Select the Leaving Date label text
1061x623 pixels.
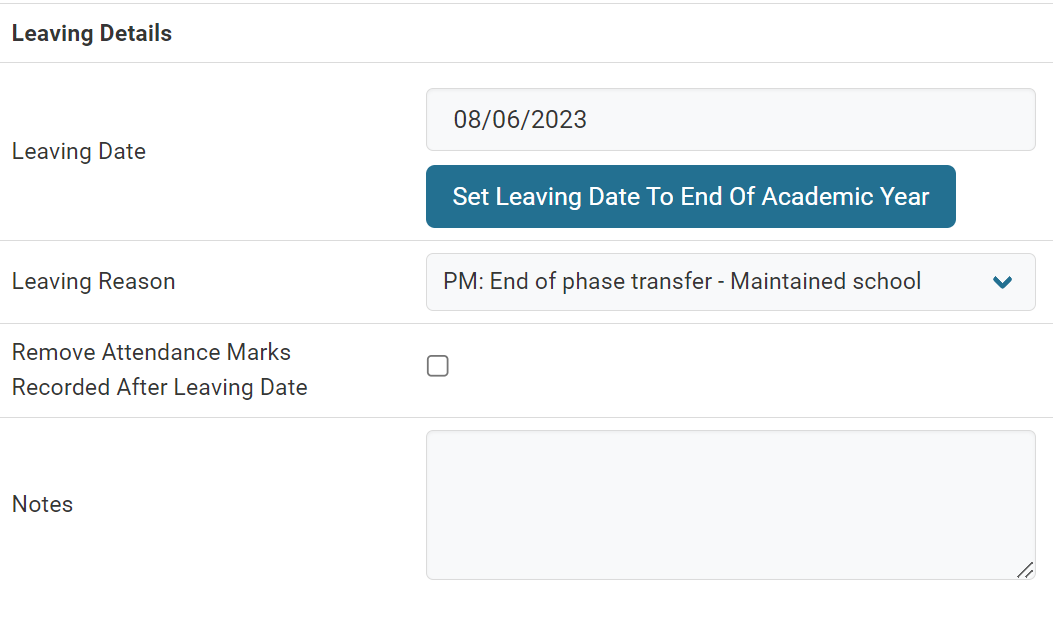click(79, 151)
